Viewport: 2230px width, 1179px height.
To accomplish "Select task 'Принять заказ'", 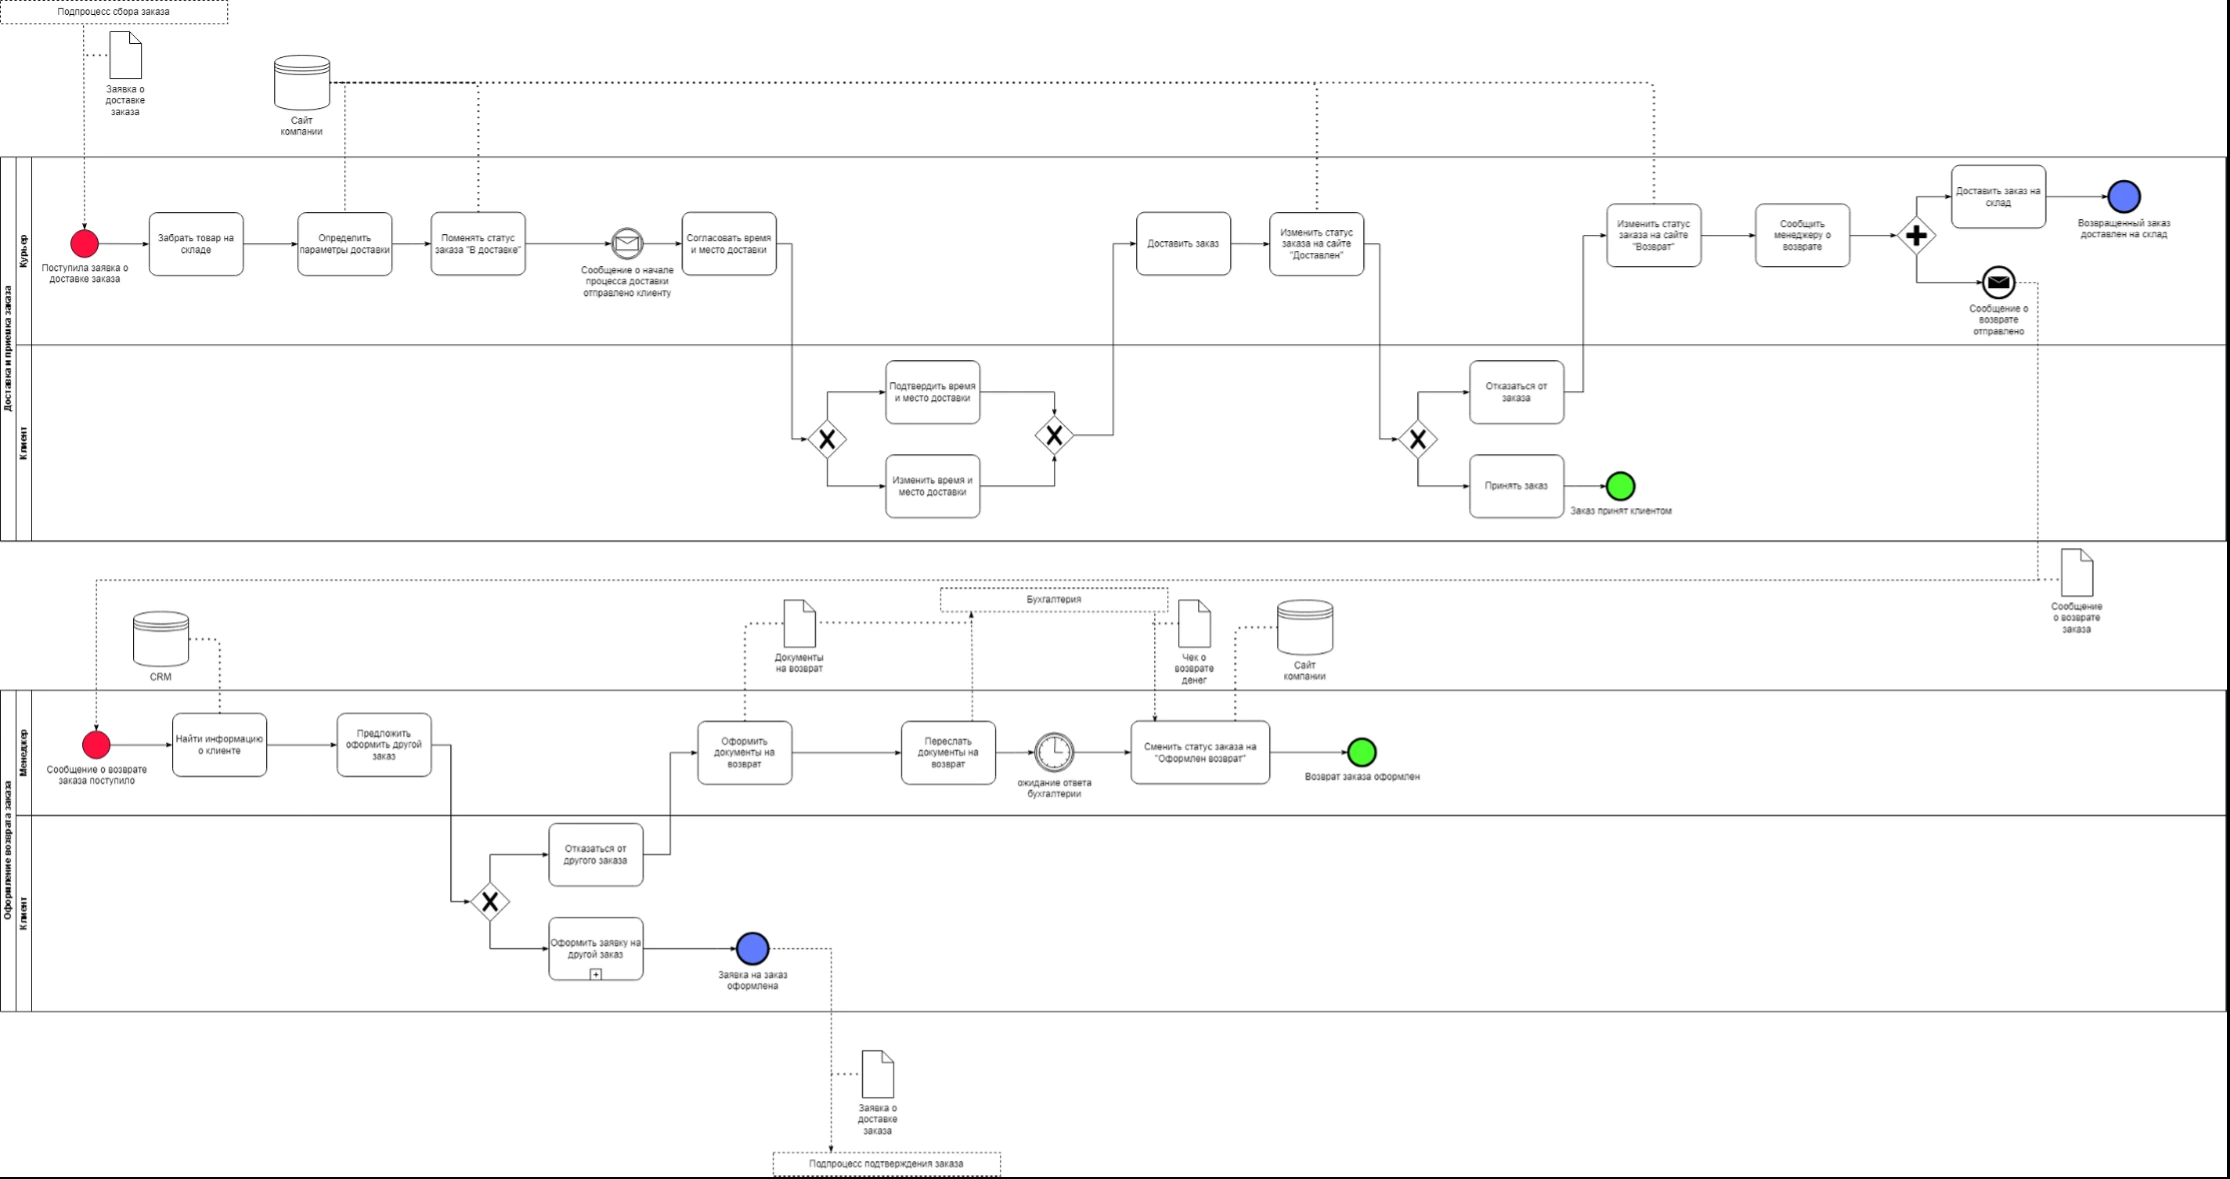I will coord(1516,486).
